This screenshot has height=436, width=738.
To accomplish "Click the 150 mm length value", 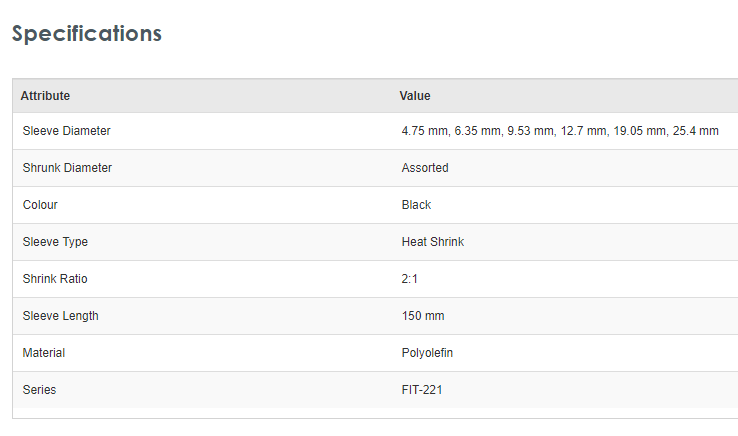I will 423,316.
